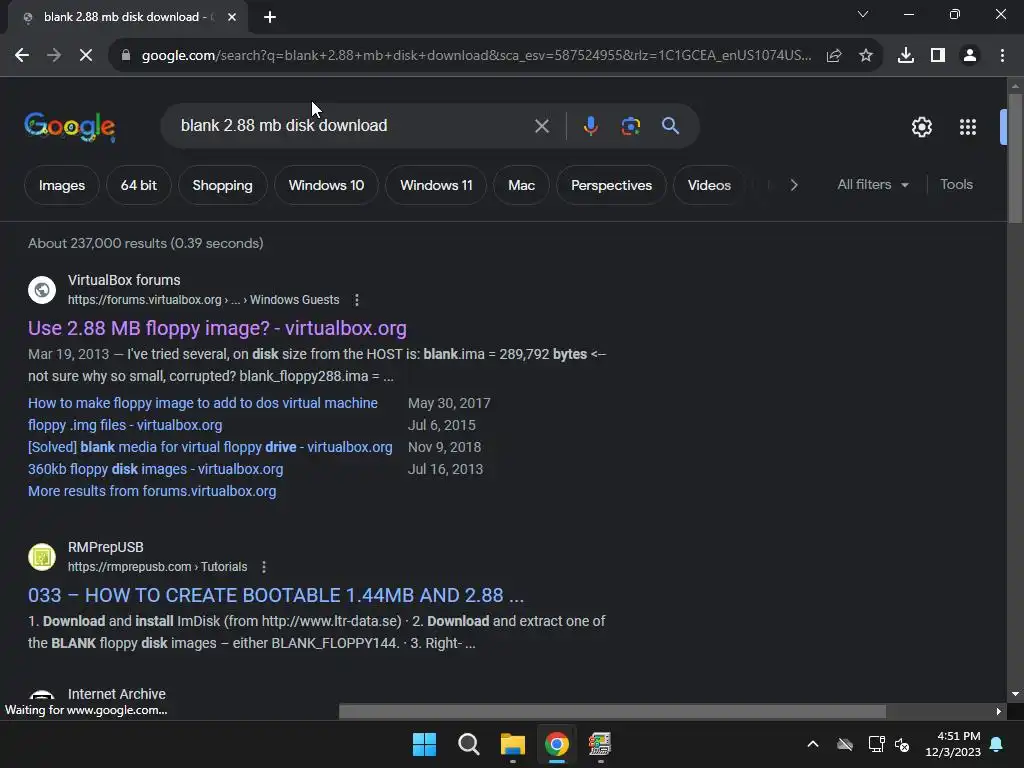This screenshot has width=1024, height=768.
Task: Select the Images filter chip
Action: (62, 185)
